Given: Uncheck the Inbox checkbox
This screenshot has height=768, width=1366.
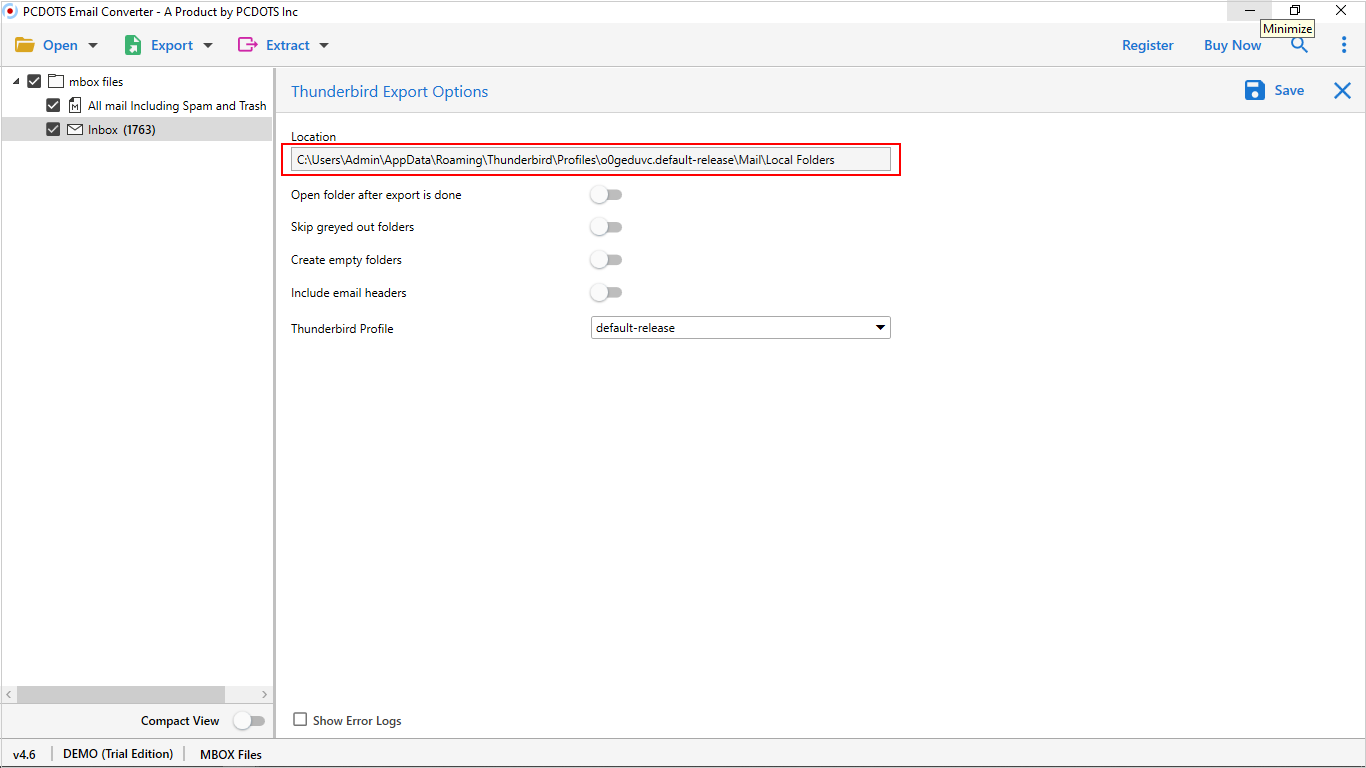Looking at the screenshot, I should (x=53, y=129).
